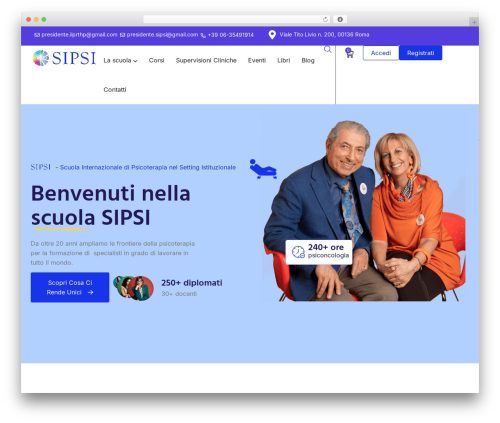Image resolution: width=500 pixels, height=423 pixels.
Task: Click the graduates avatar group thumbnail
Action: tap(133, 288)
